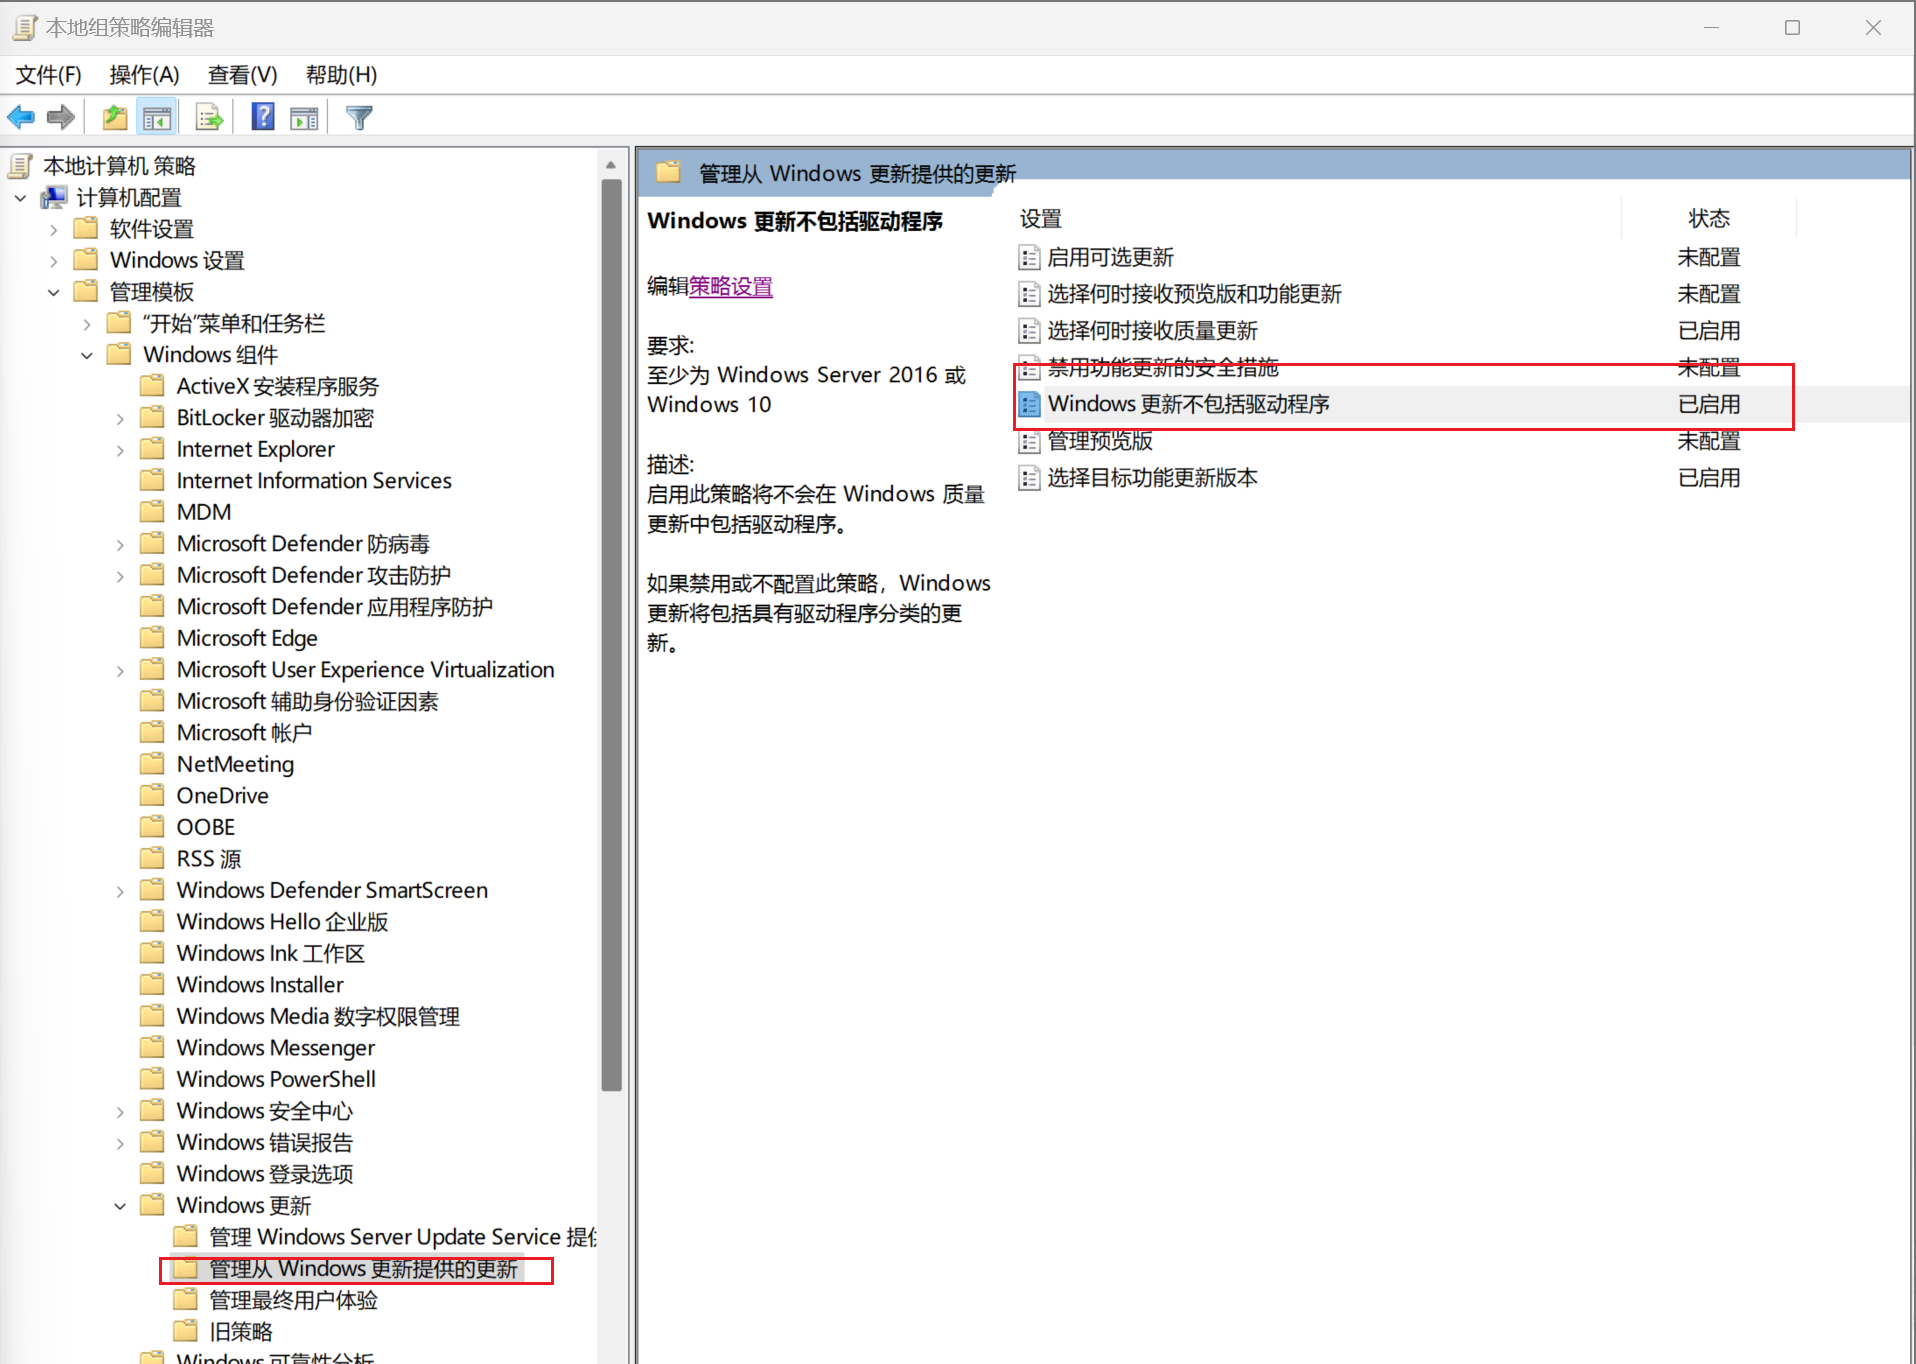Open Help via the question mark icon
The height and width of the screenshot is (1364, 1916).
pyautogui.click(x=262, y=117)
